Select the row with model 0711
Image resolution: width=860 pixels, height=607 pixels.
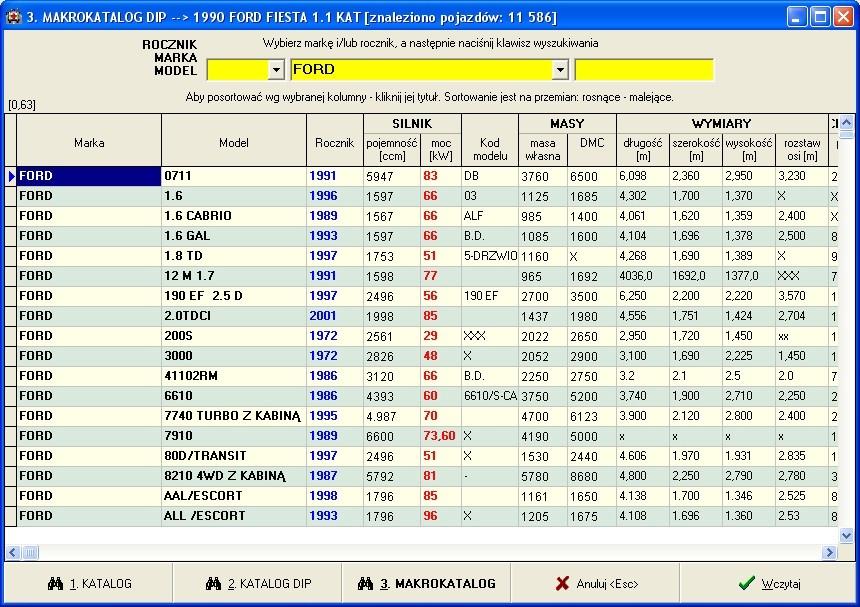point(422,176)
